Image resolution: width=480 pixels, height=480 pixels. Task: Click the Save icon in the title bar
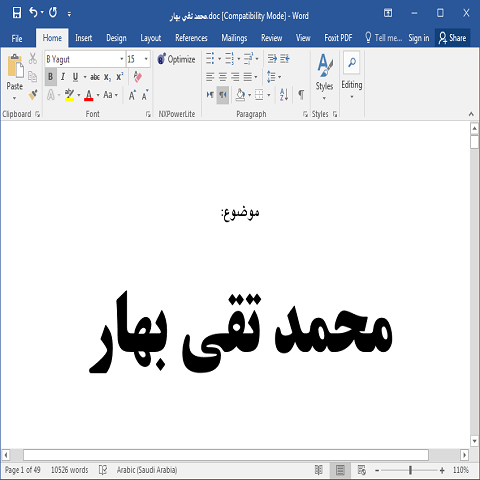coord(17,13)
